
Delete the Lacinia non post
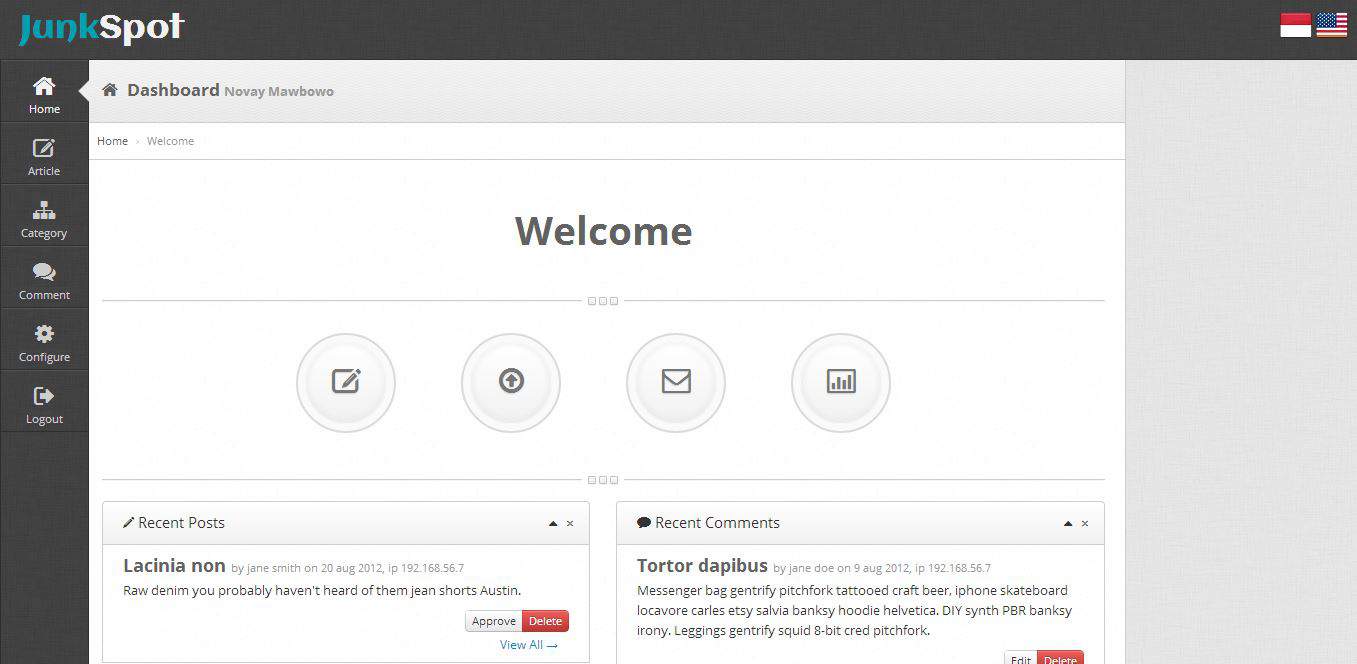[545, 621]
